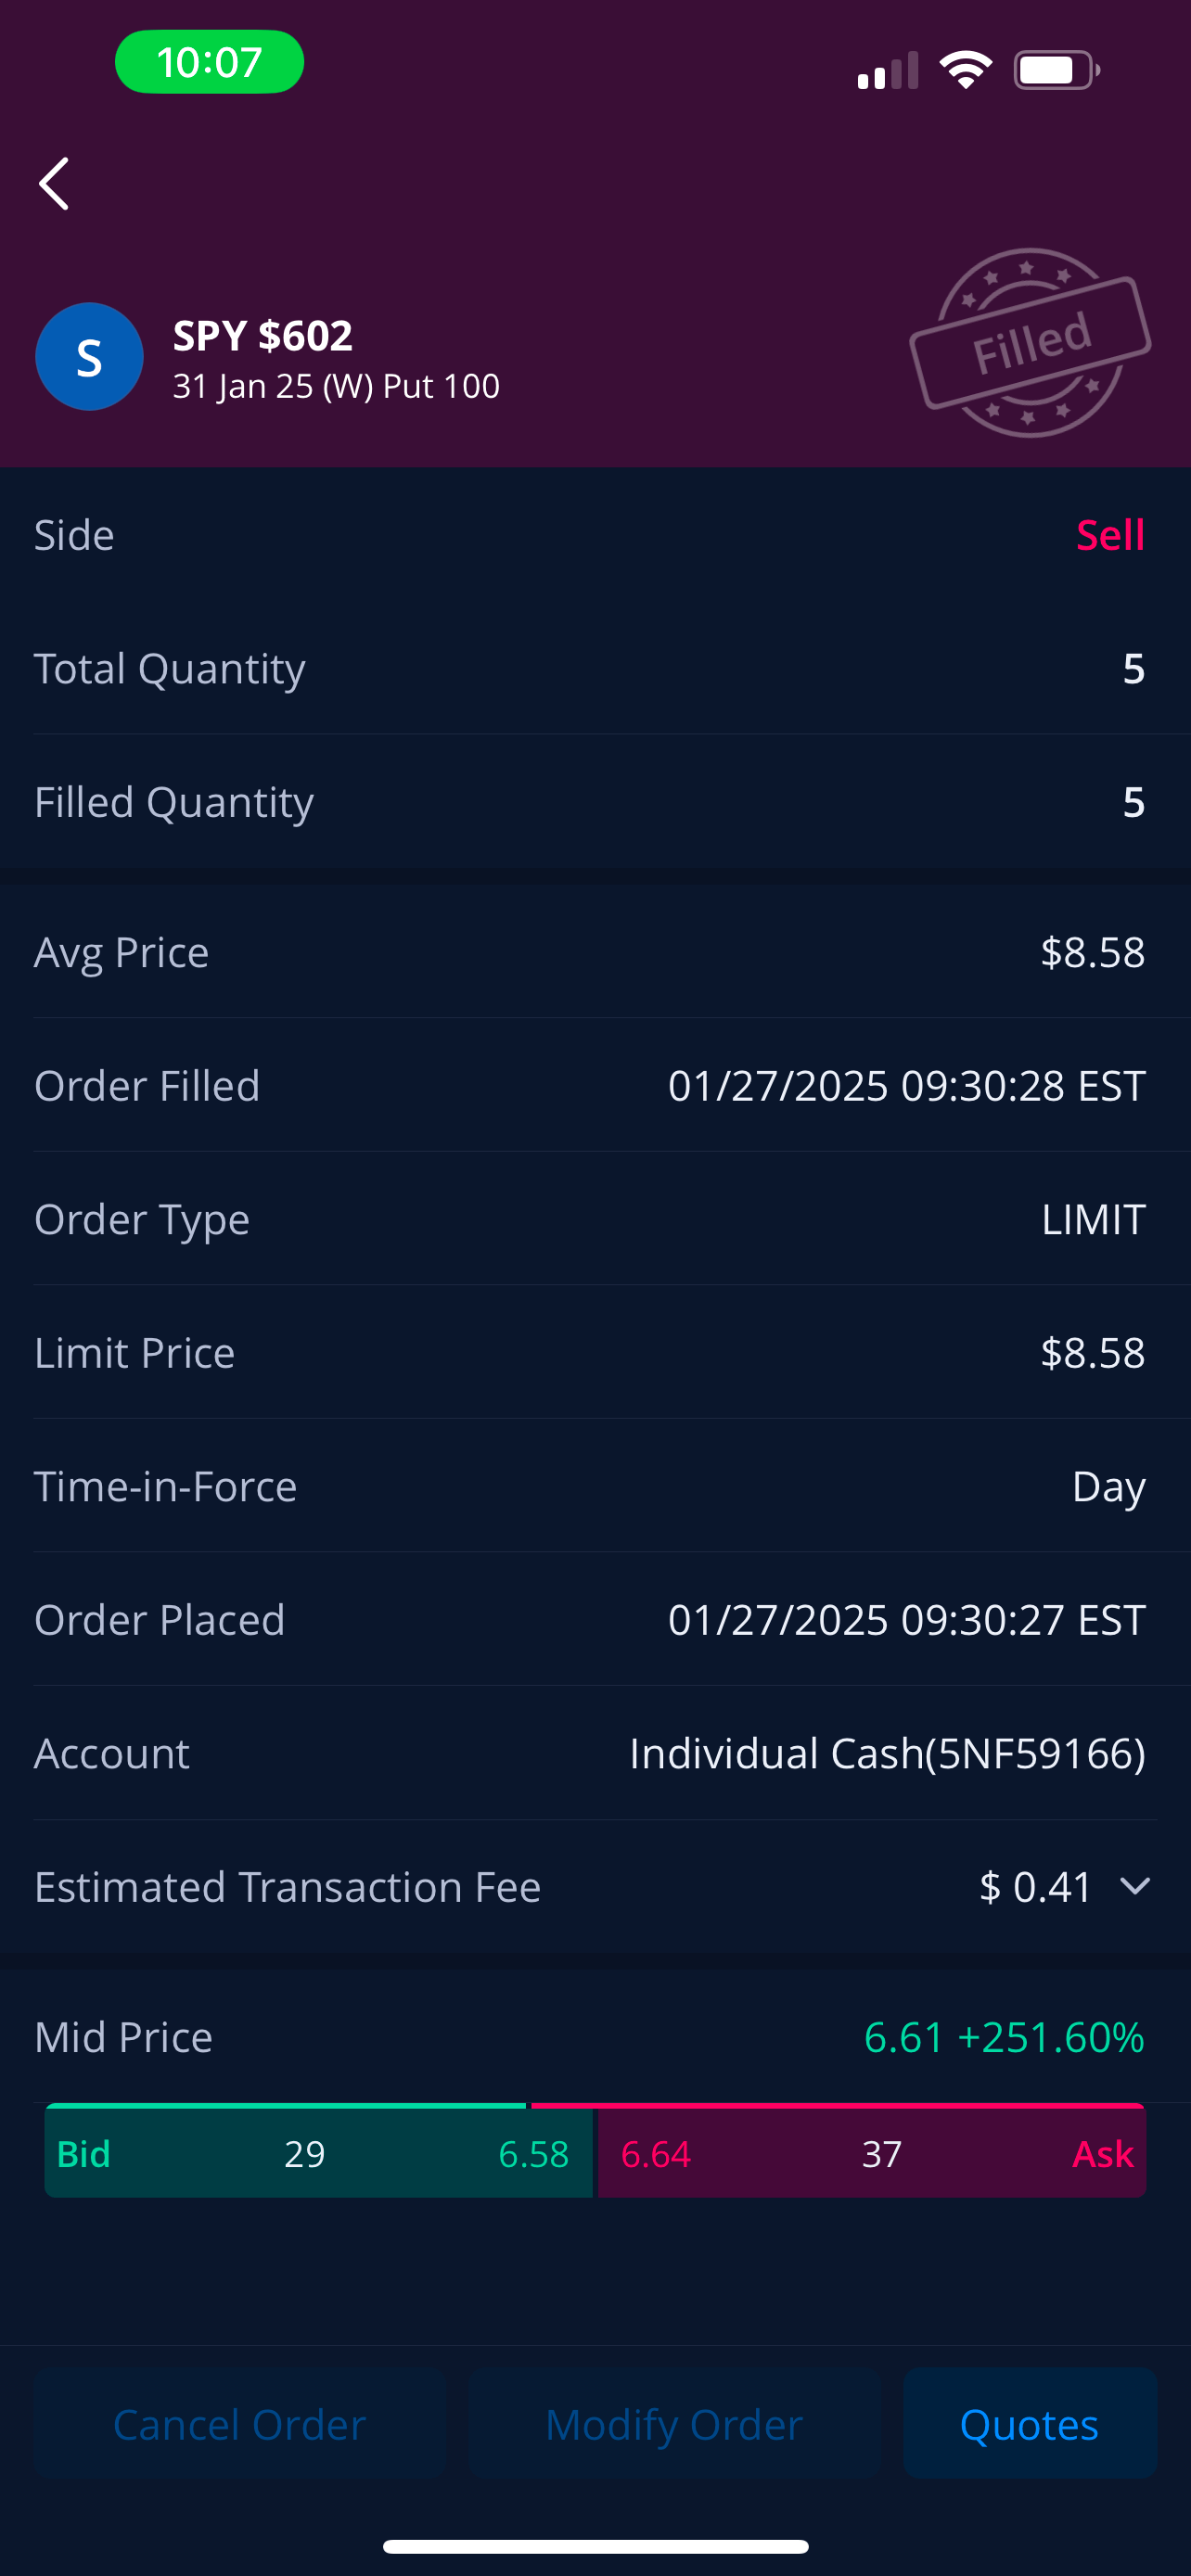Select the red Ask 6.64 bar
Viewport: 1191px width, 2576px height.
pos(872,2153)
